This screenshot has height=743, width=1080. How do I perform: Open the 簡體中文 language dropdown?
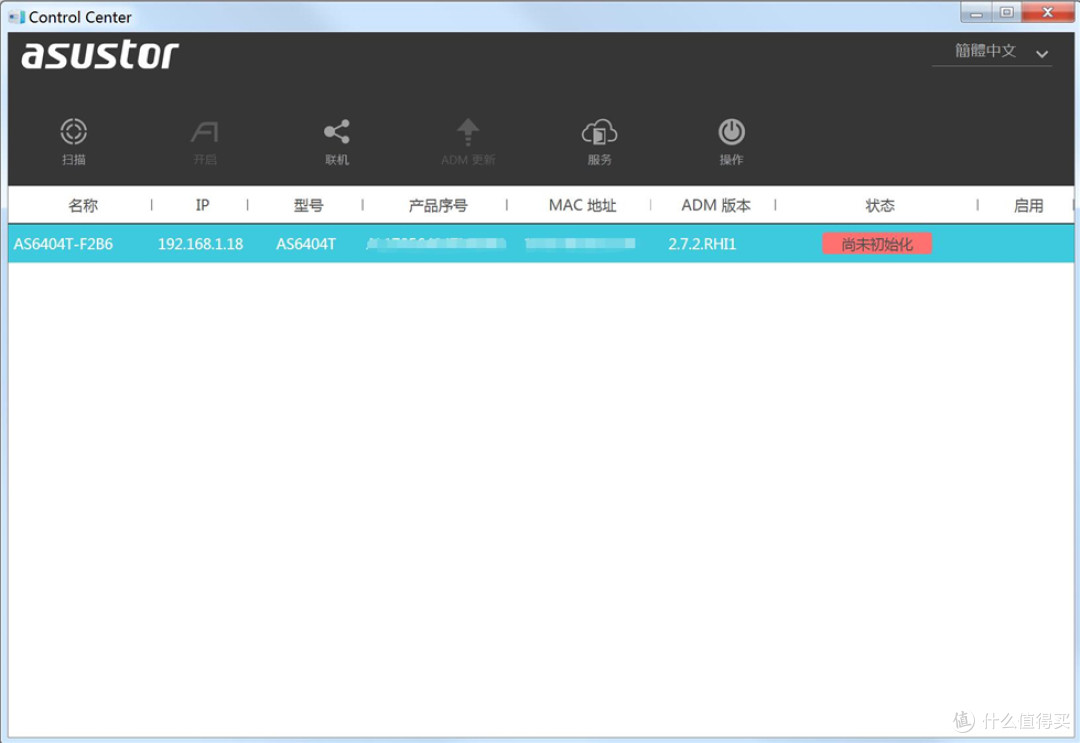[992, 52]
